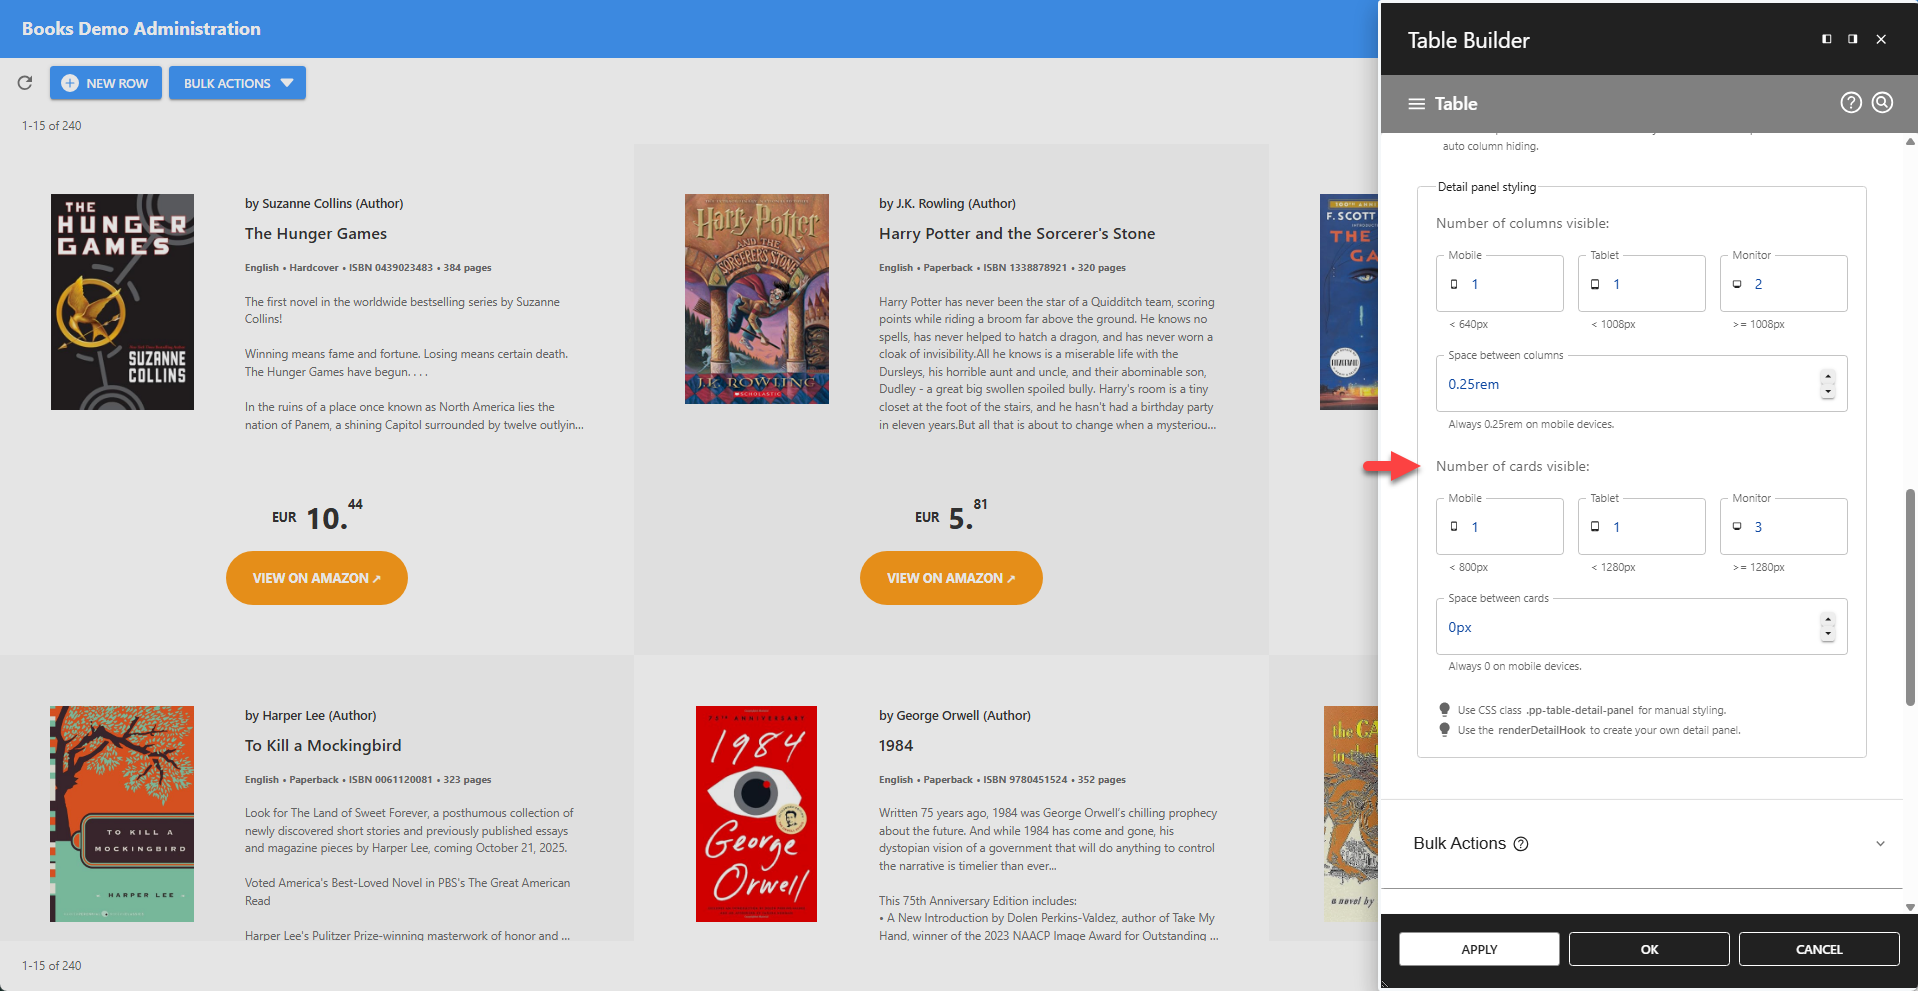The width and height of the screenshot is (1918, 991).
Task: Click the plus icon on the New Row button
Action: pos(70,83)
